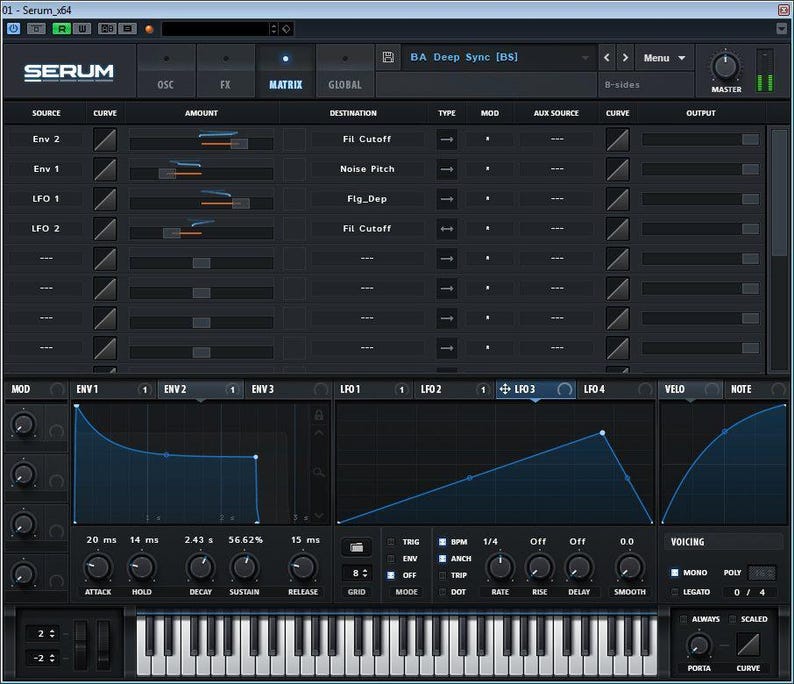
Task: Enable the SCALED portamento checkbox
Action: coord(732,619)
